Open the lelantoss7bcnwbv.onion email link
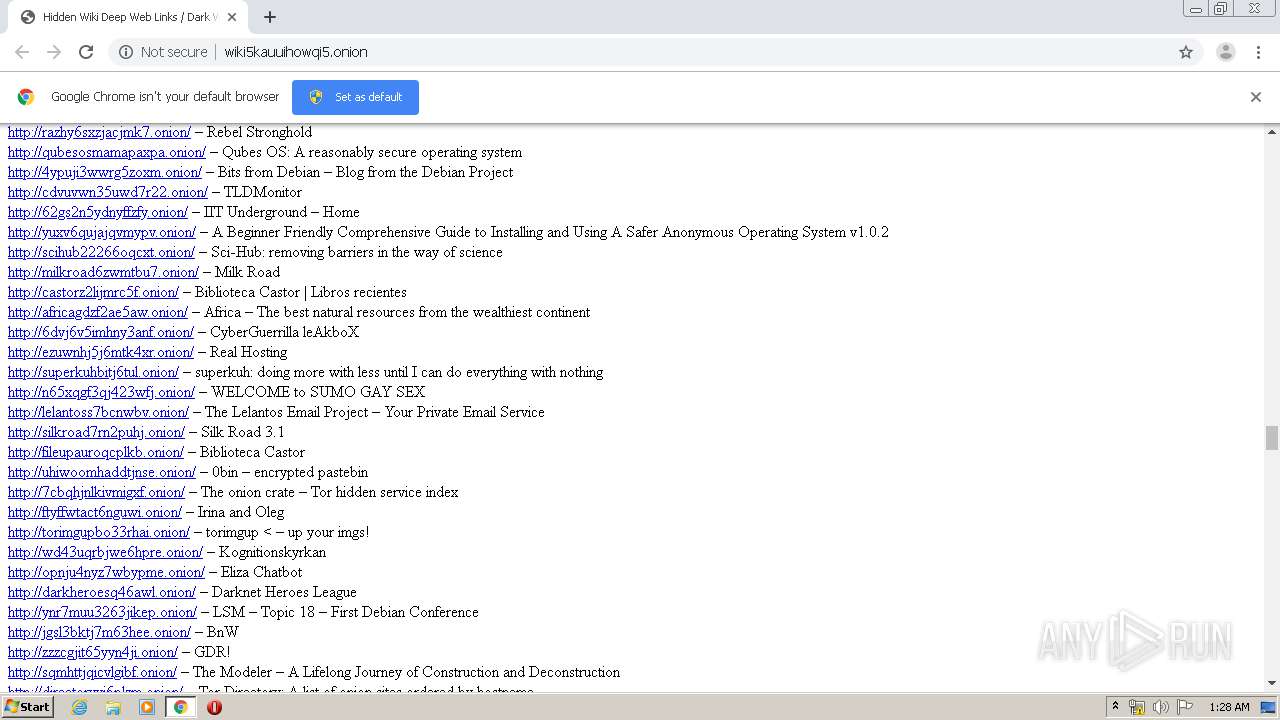This screenshot has height=720, width=1280. coord(98,412)
